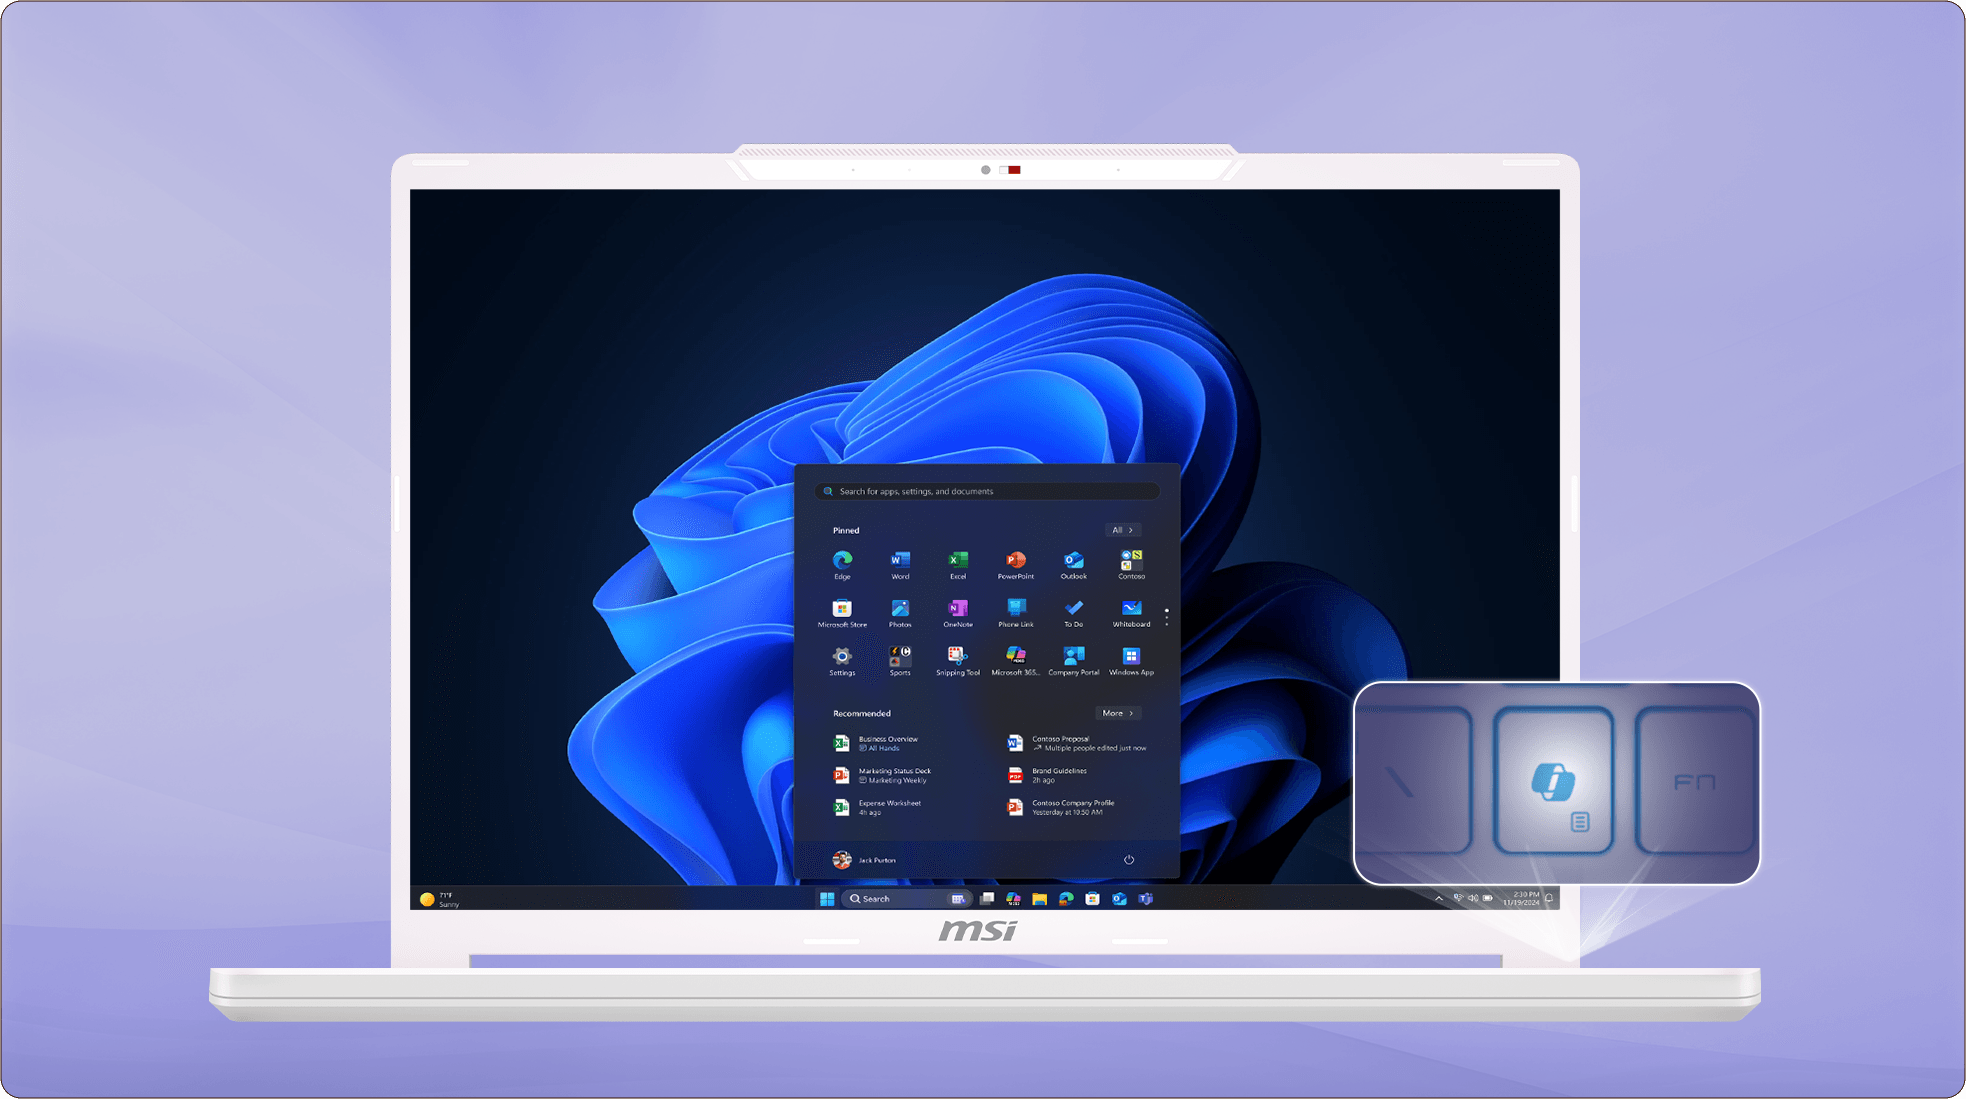
Task: Launch the Snipping Tool
Action: click(958, 661)
